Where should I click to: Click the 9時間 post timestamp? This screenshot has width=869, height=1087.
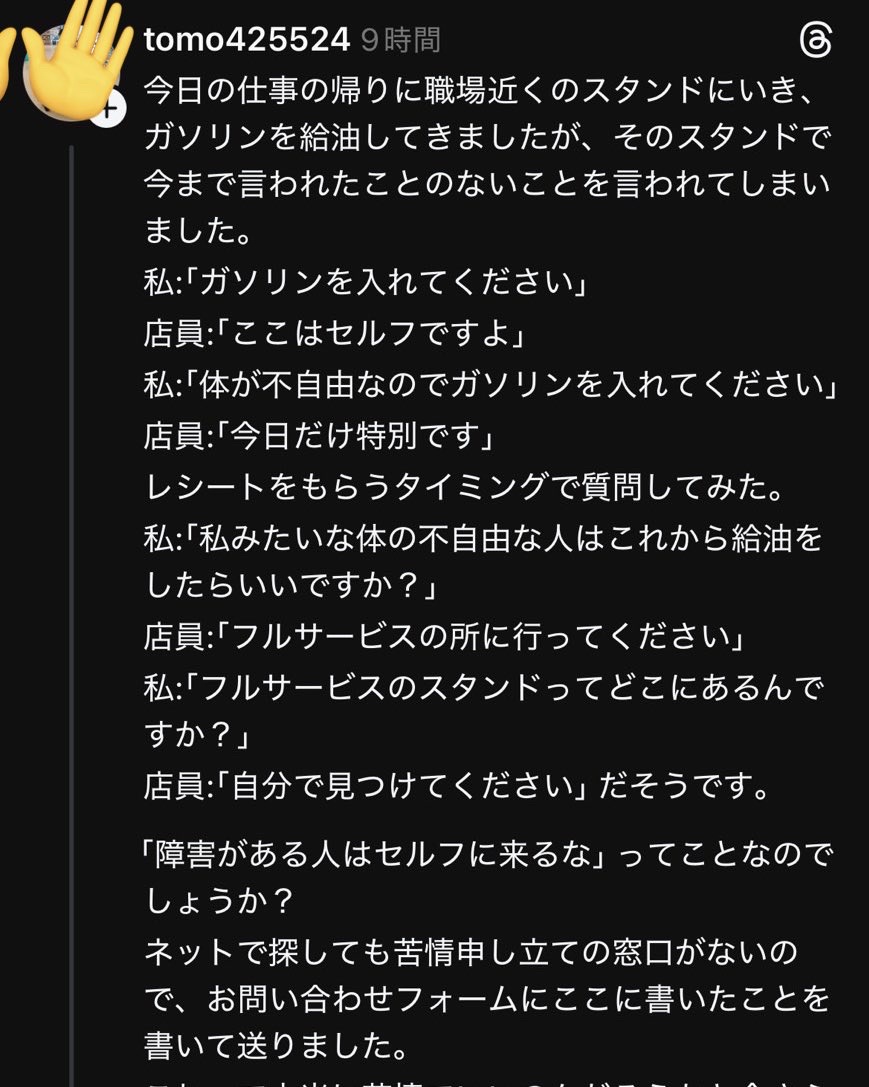click(x=400, y=41)
